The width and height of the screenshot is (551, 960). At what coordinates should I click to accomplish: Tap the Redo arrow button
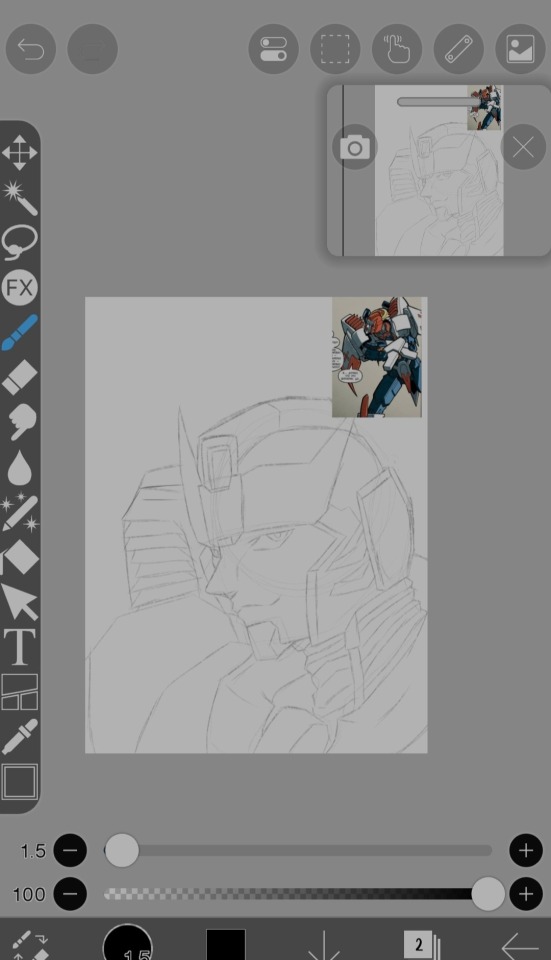coord(92,49)
